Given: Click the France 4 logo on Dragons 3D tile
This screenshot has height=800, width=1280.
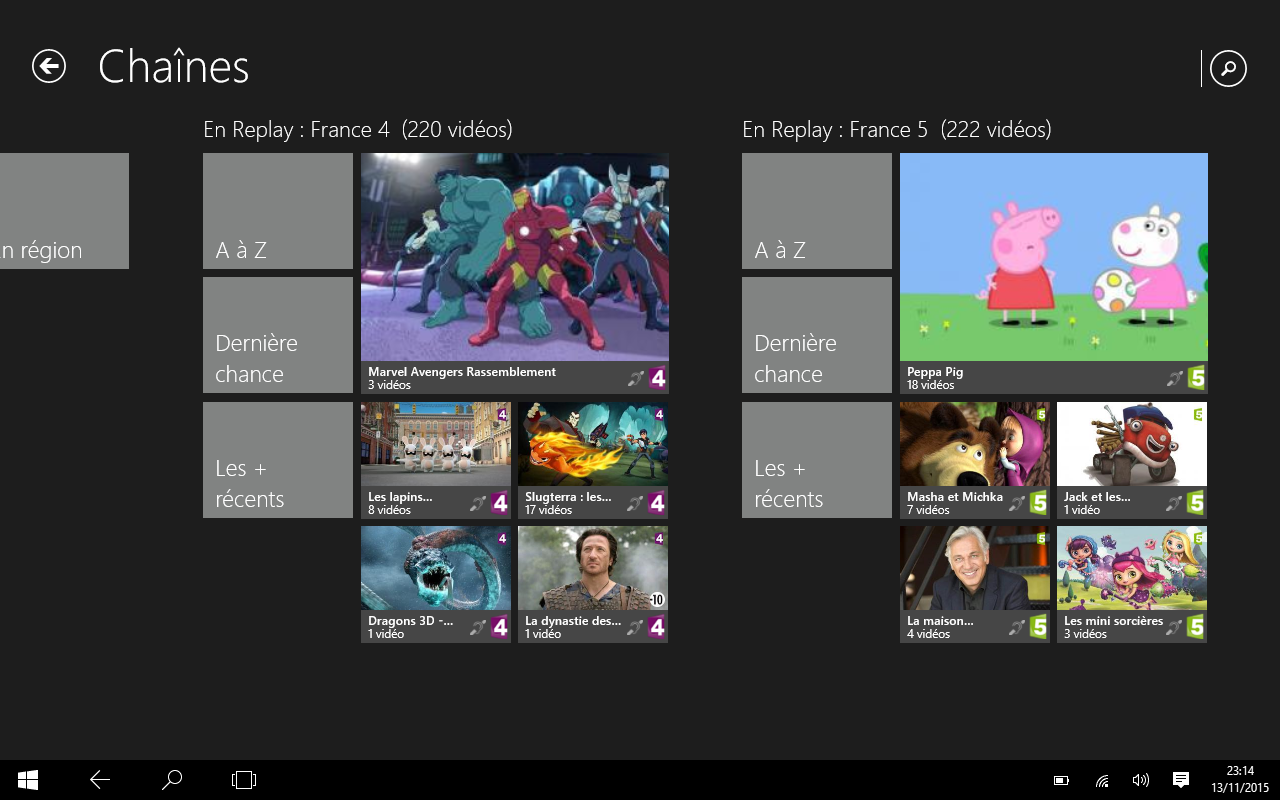Looking at the screenshot, I should [500, 627].
